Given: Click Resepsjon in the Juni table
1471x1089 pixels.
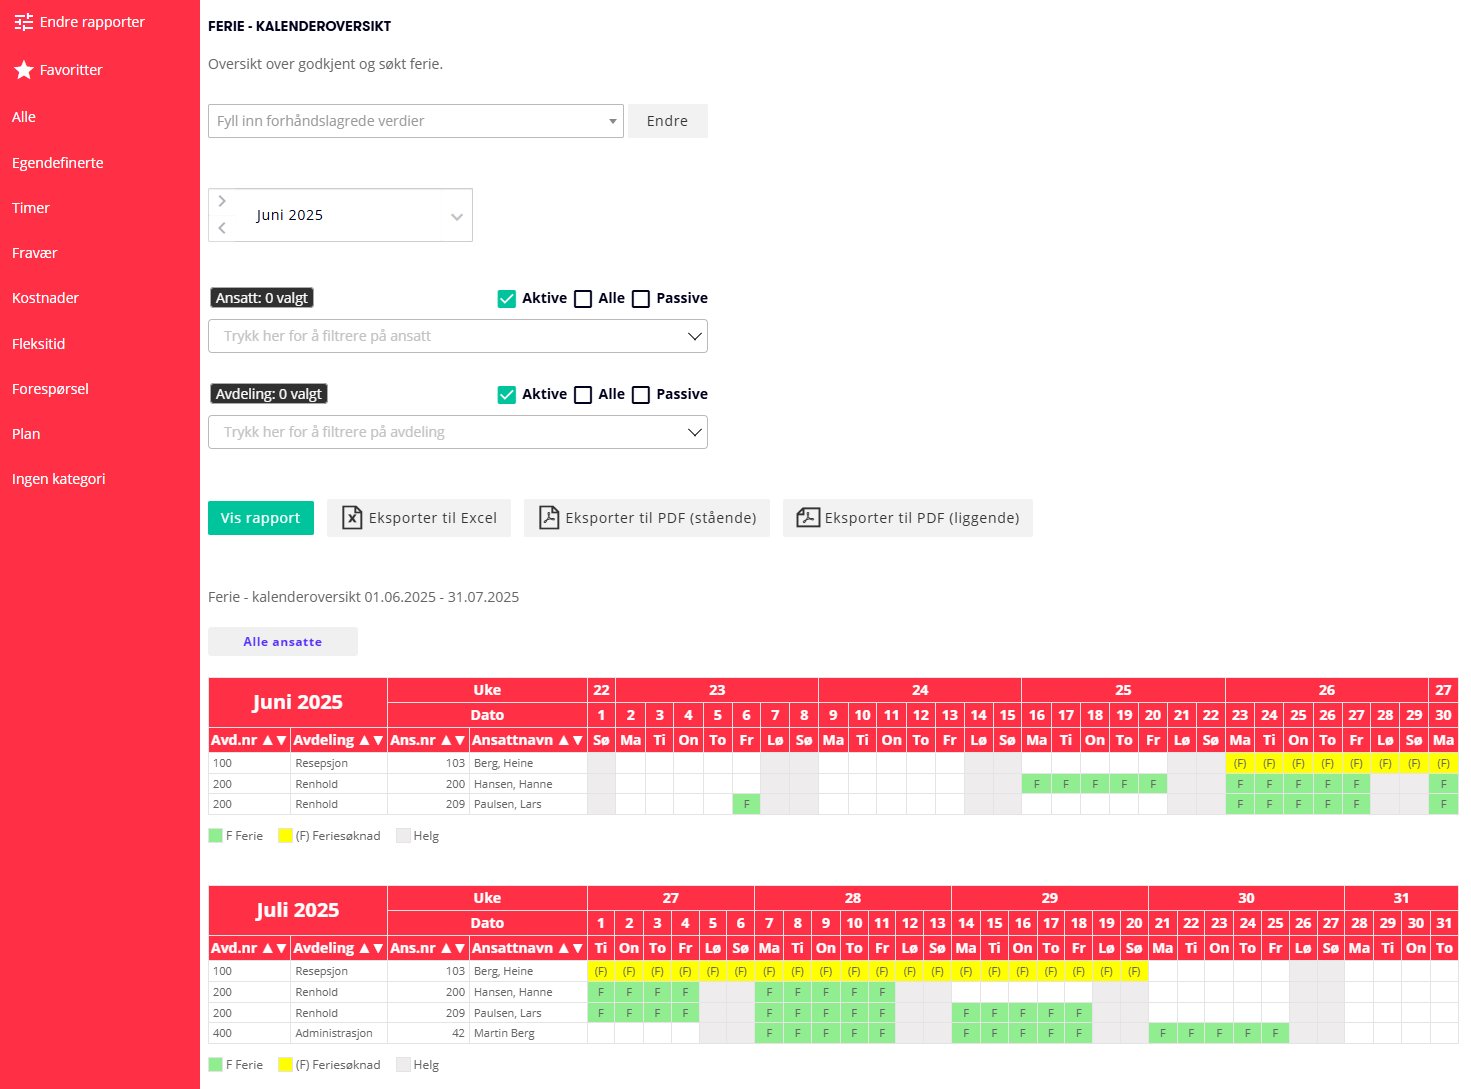Looking at the screenshot, I should [322, 763].
